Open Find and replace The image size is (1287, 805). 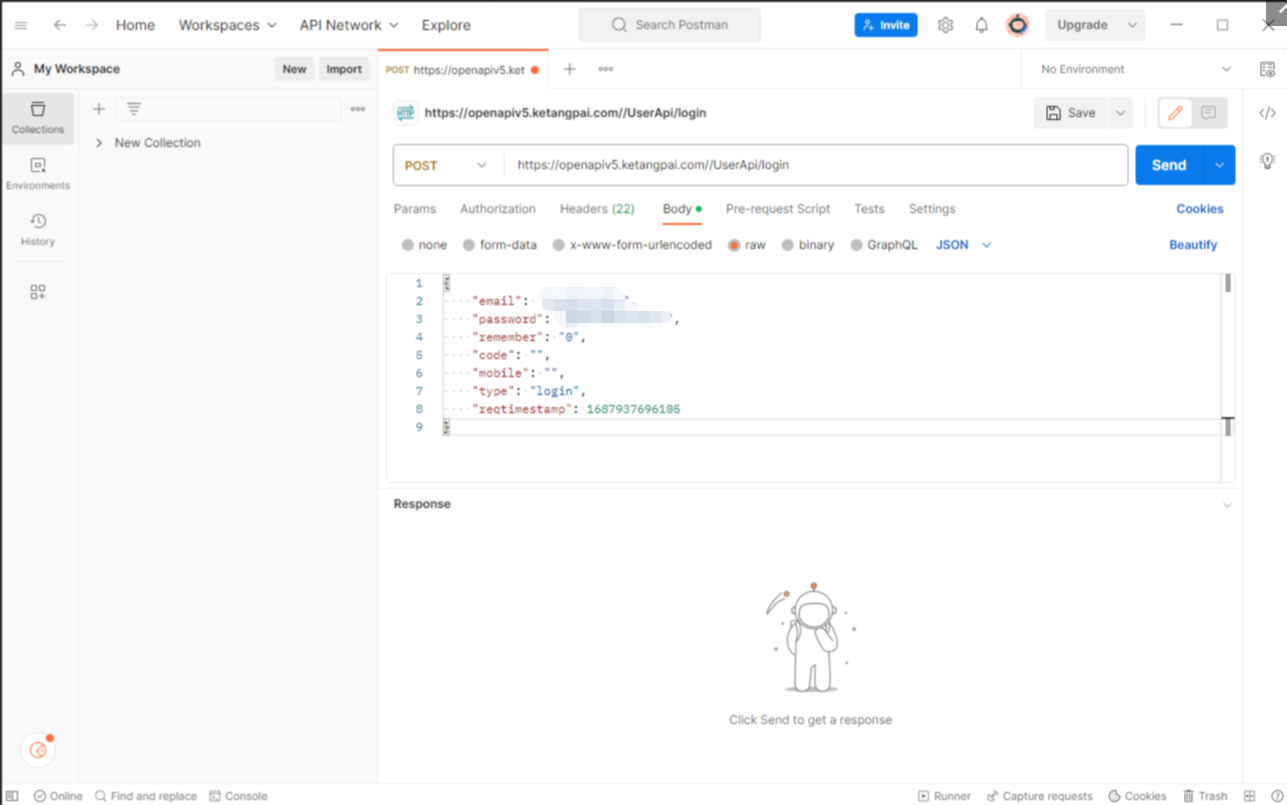[146, 796]
